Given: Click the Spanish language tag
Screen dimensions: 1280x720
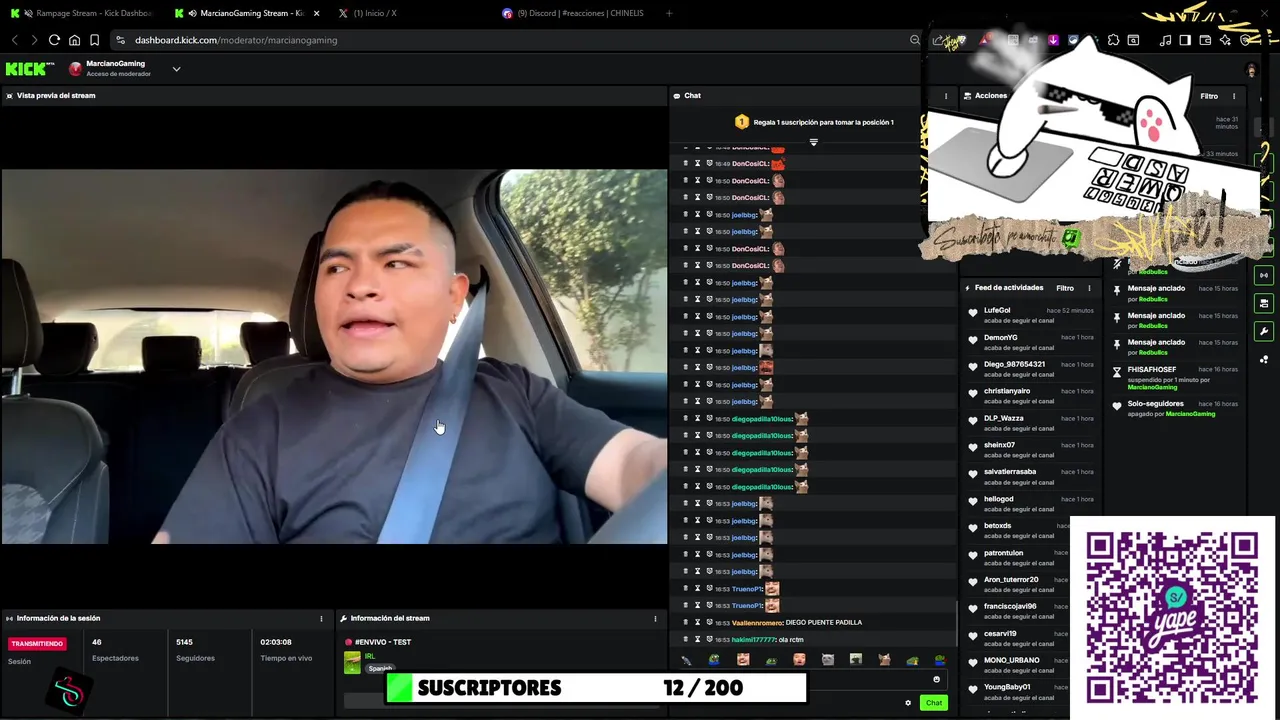Looking at the screenshot, I should click(380, 668).
